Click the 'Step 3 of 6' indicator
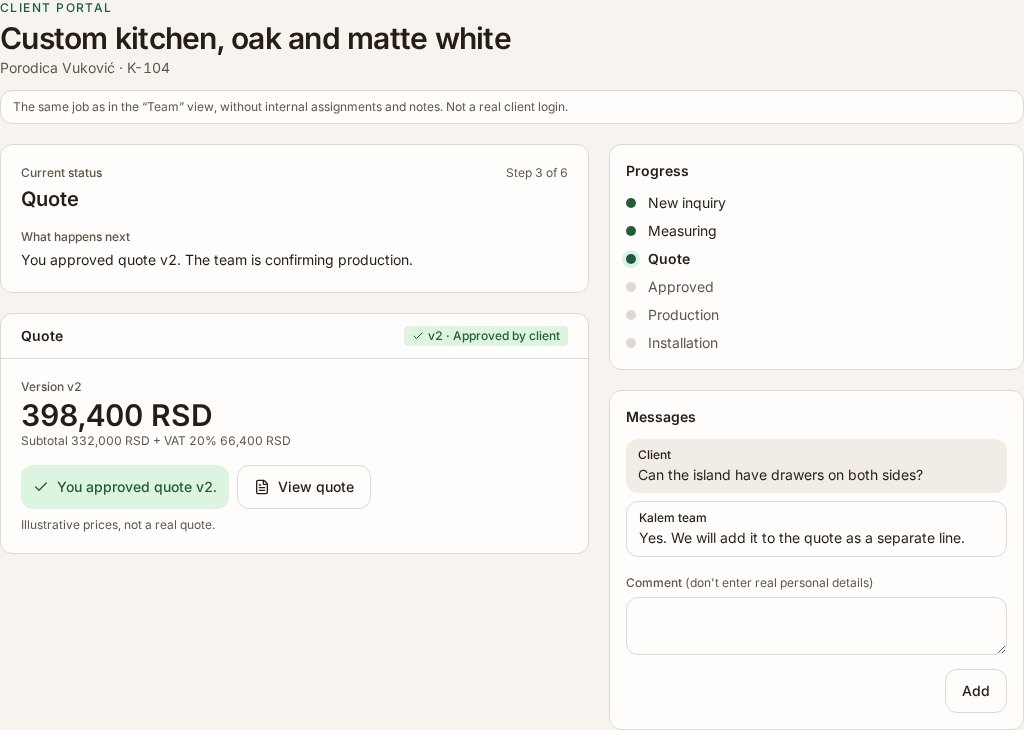Viewport: 1024px width, 730px height. pyautogui.click(x=537, y=173)
